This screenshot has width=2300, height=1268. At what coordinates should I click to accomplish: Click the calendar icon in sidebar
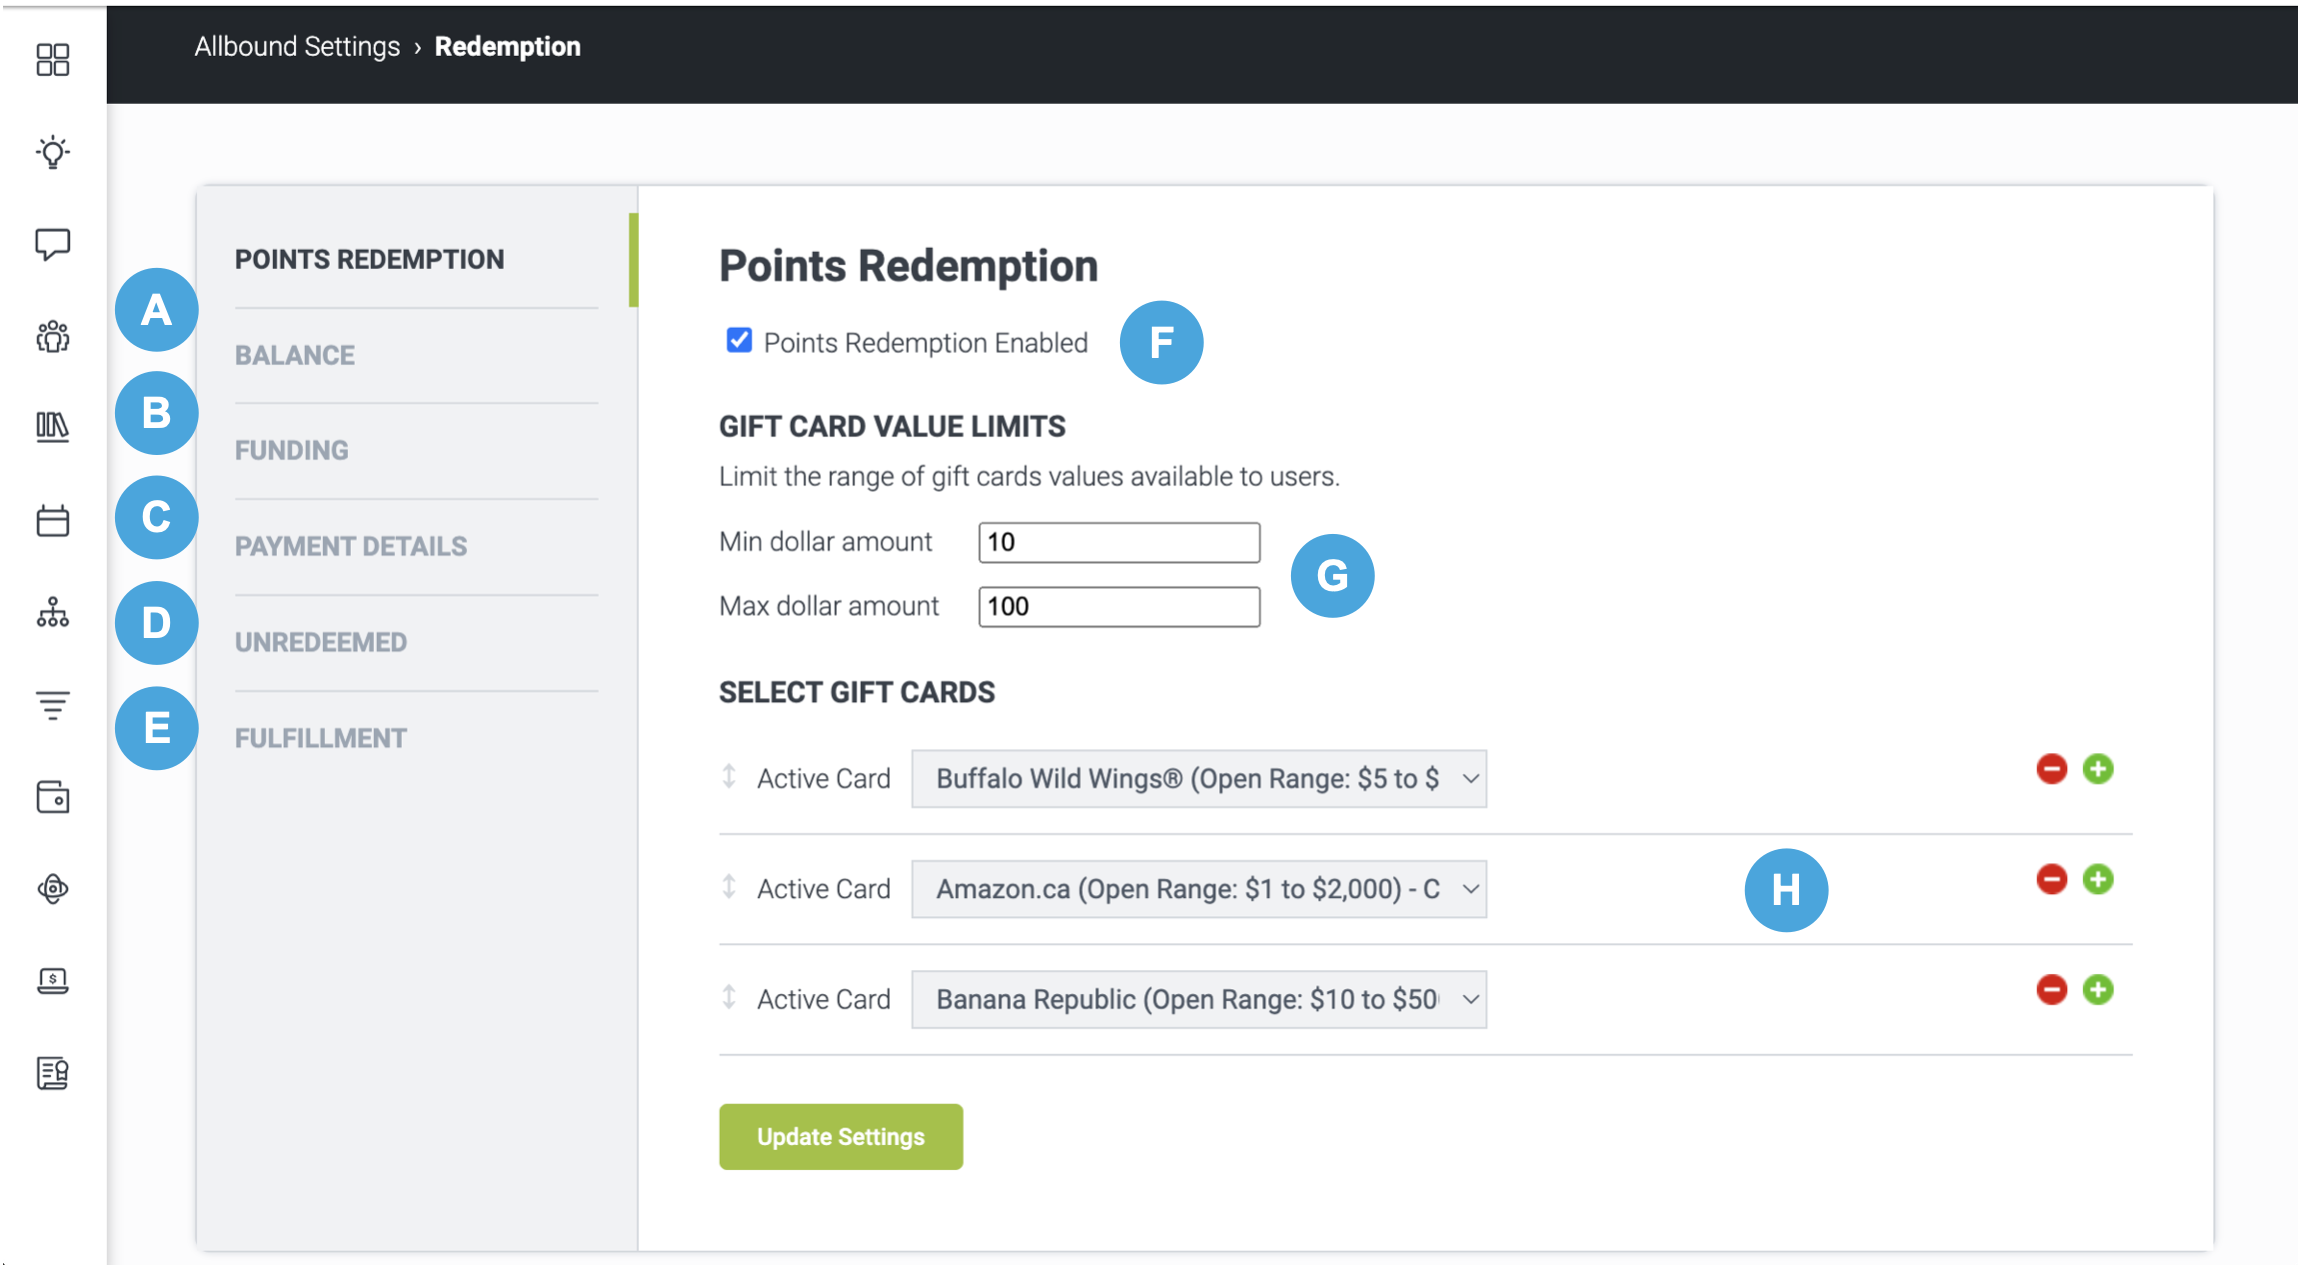pyautogui.click(x=53, y=520)
